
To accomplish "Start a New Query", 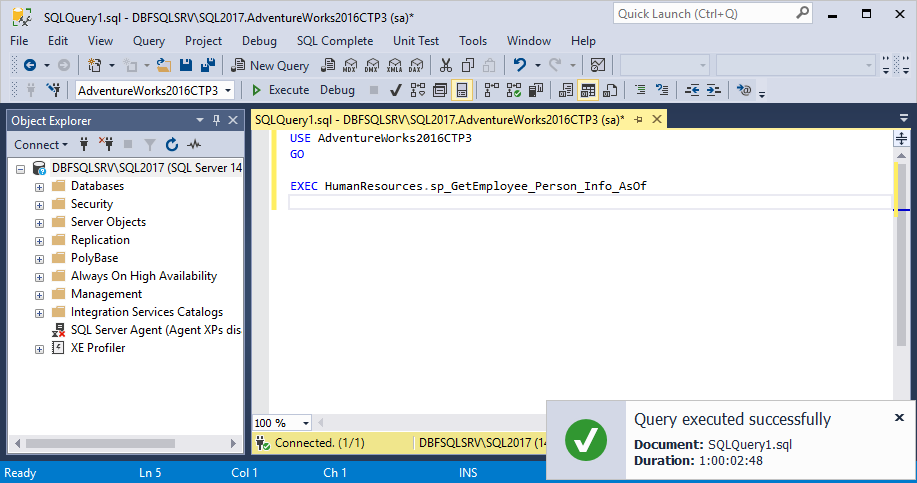I will [x=270, y=65].
